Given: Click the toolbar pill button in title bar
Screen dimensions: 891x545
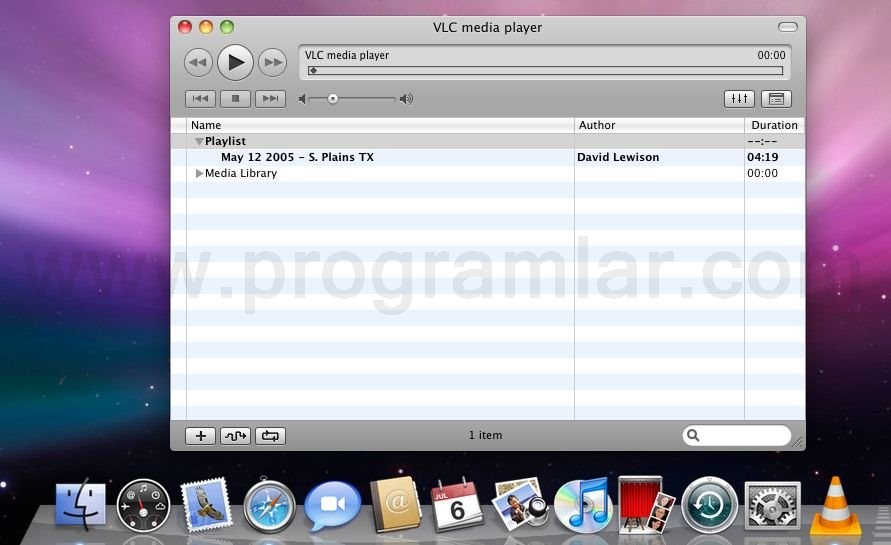Looking at the screenshot, I should [788, 27].
